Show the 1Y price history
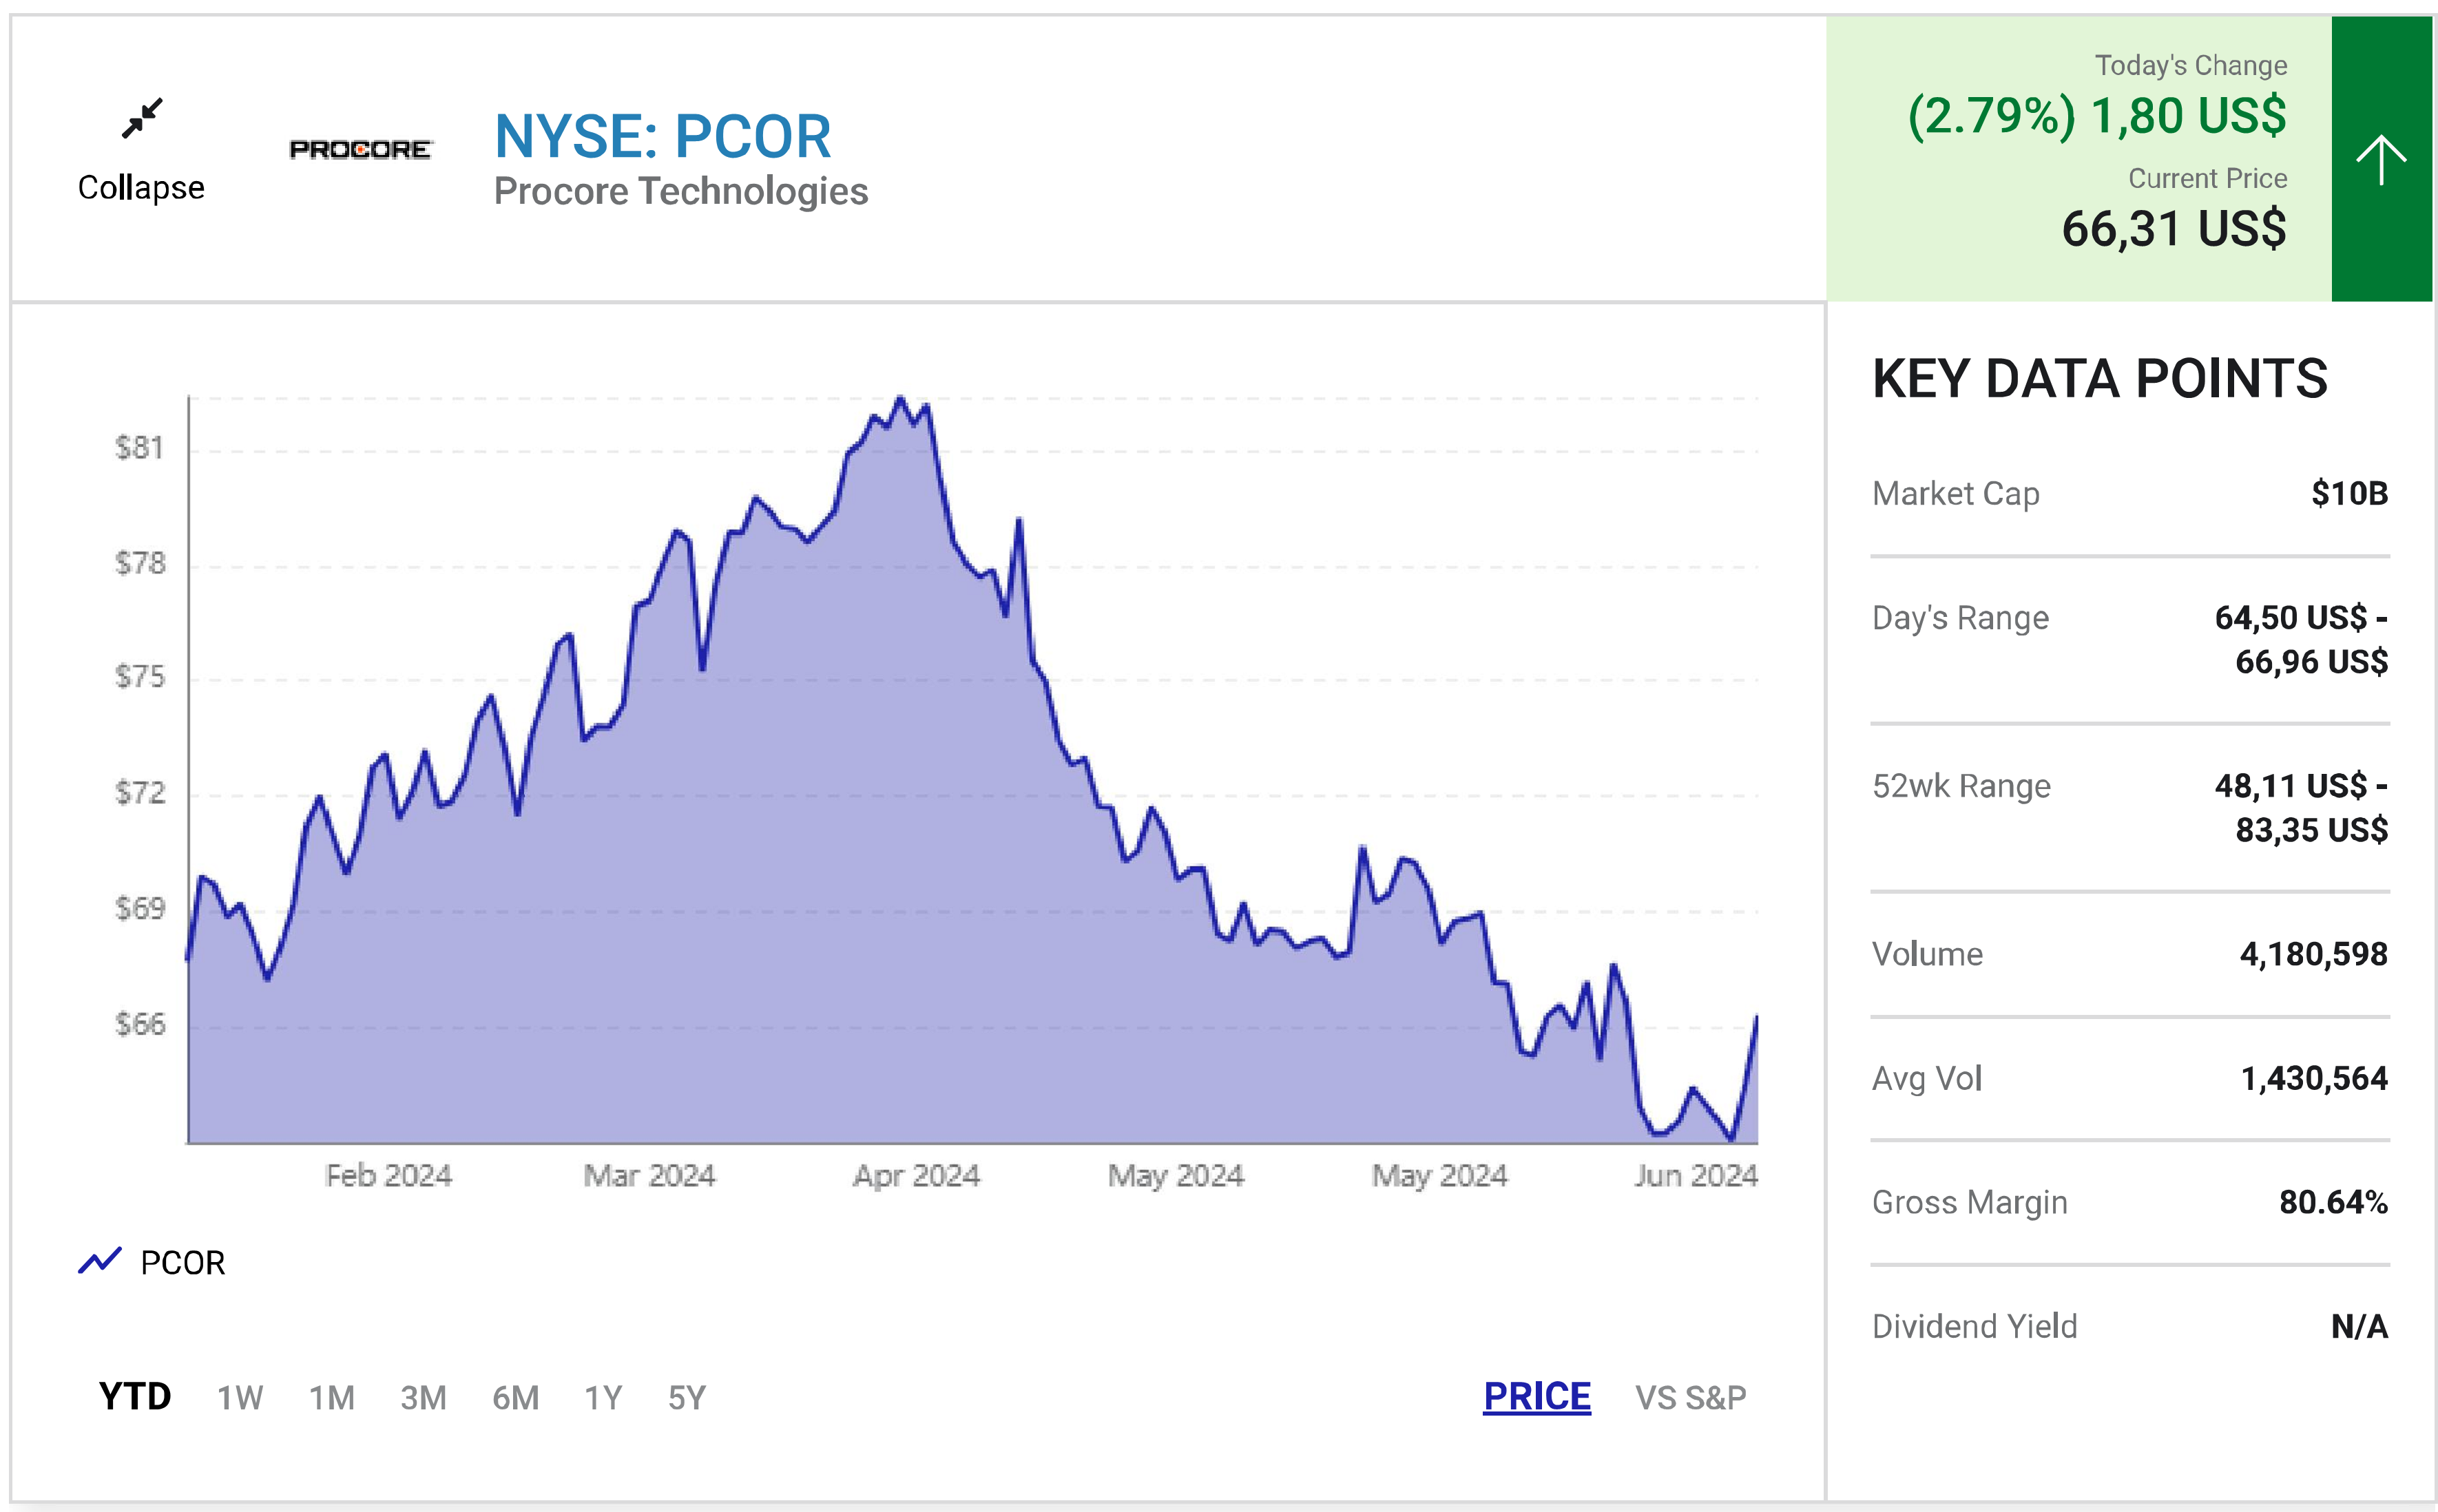Image resolution: width=2438 pixels, height=1512 pixels. click(x=603, y=1397)
